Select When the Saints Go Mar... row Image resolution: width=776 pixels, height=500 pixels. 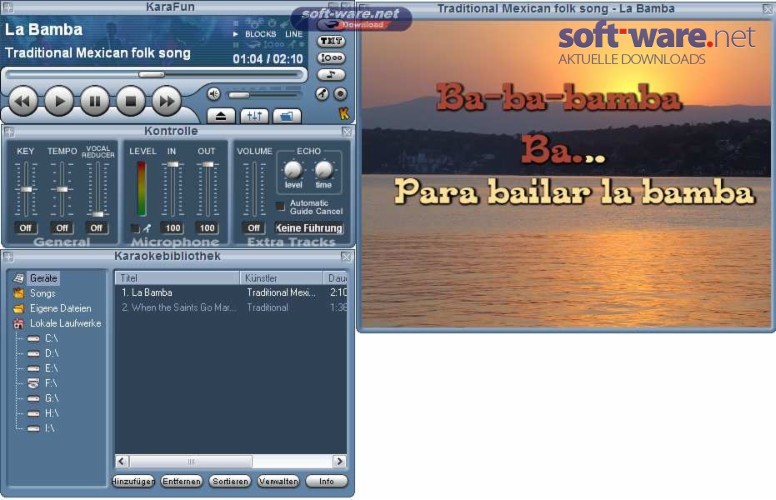click(231, 307)
